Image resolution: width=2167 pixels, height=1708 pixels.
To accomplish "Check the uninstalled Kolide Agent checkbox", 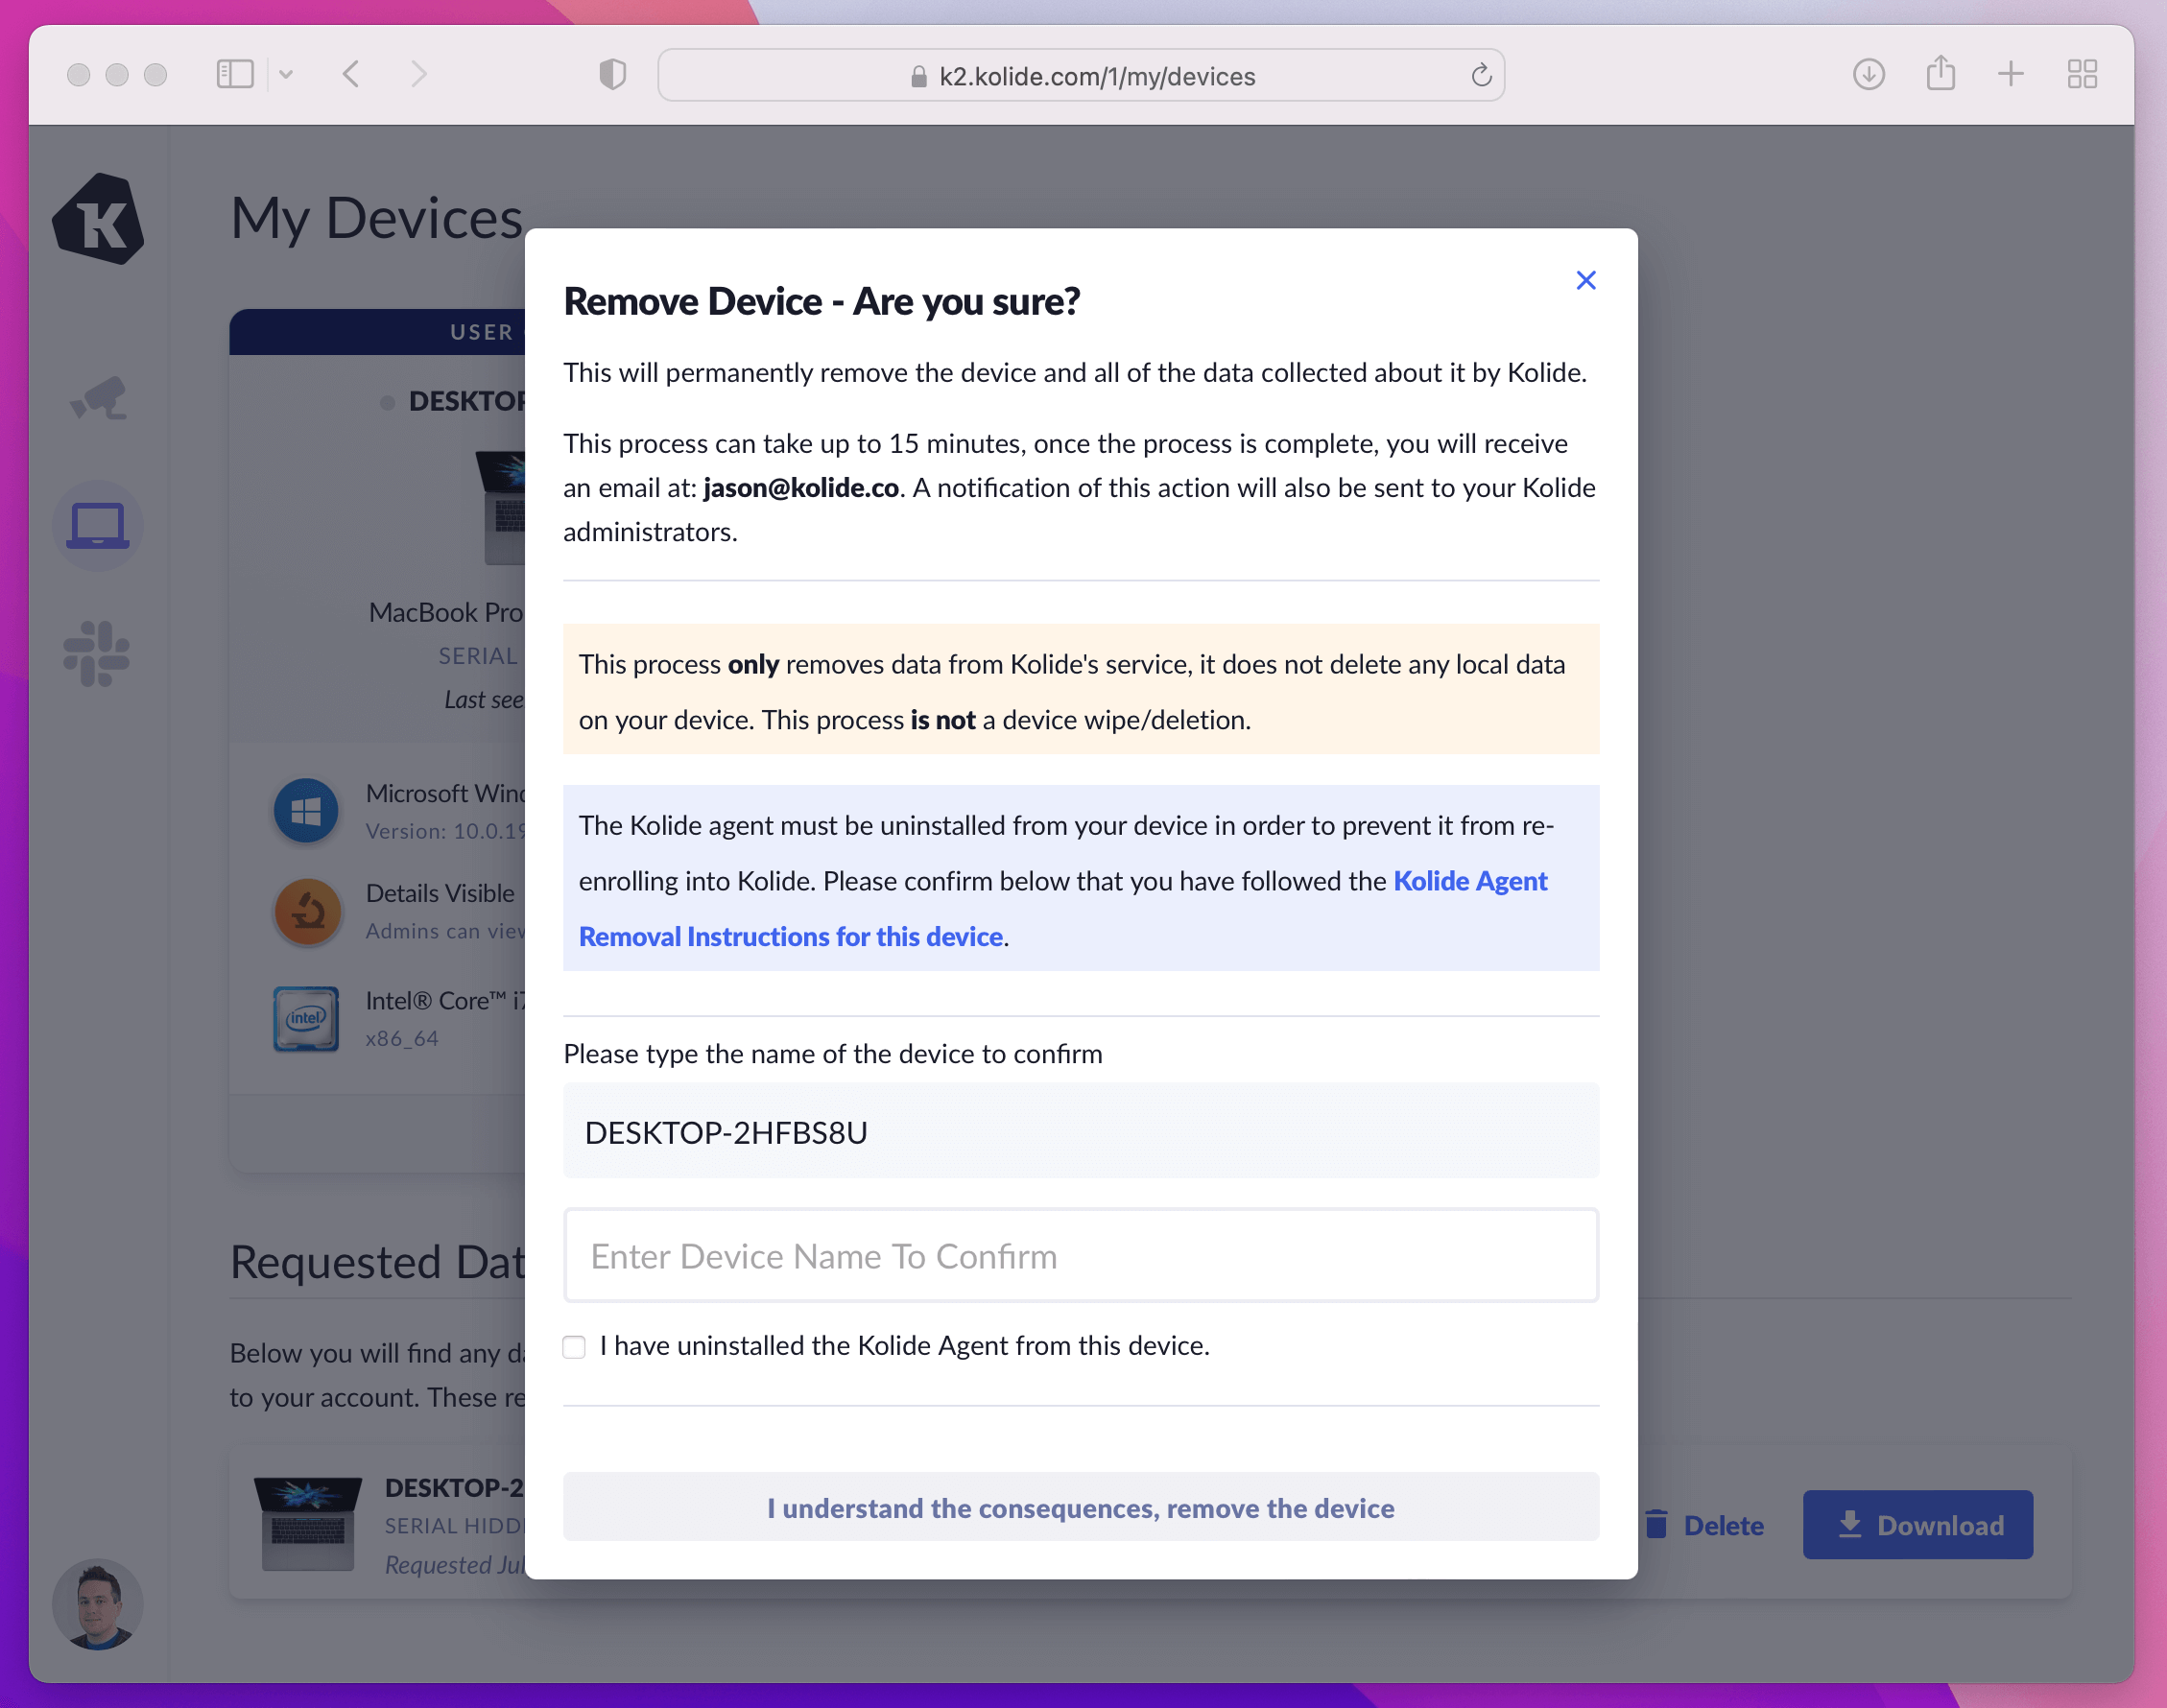I will [574, 1346].
